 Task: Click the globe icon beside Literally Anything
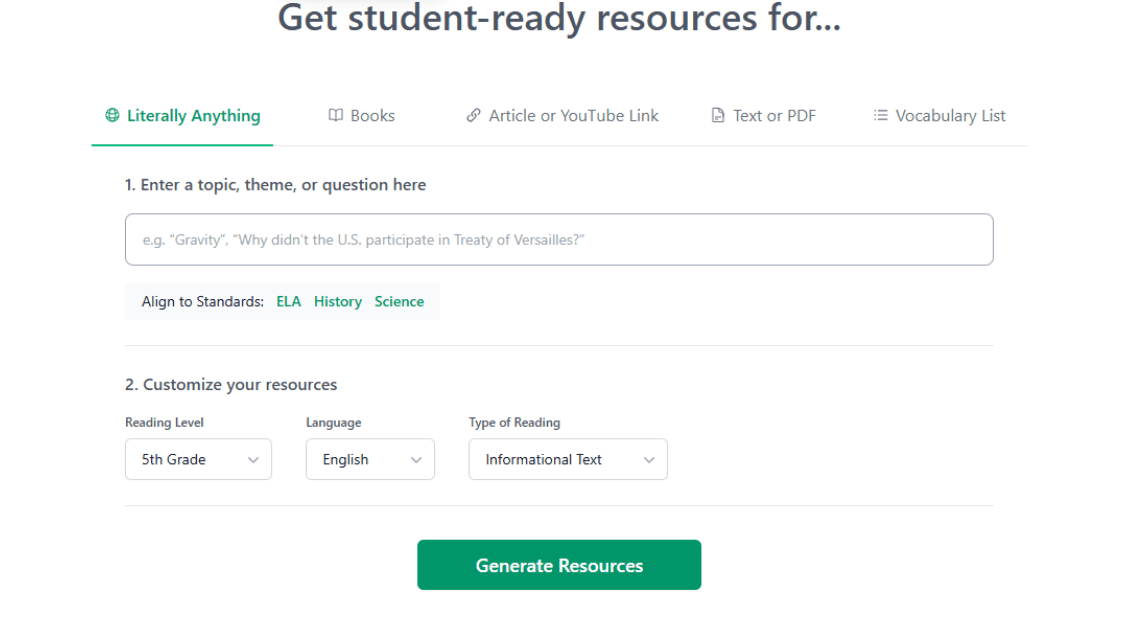[112, 116]
